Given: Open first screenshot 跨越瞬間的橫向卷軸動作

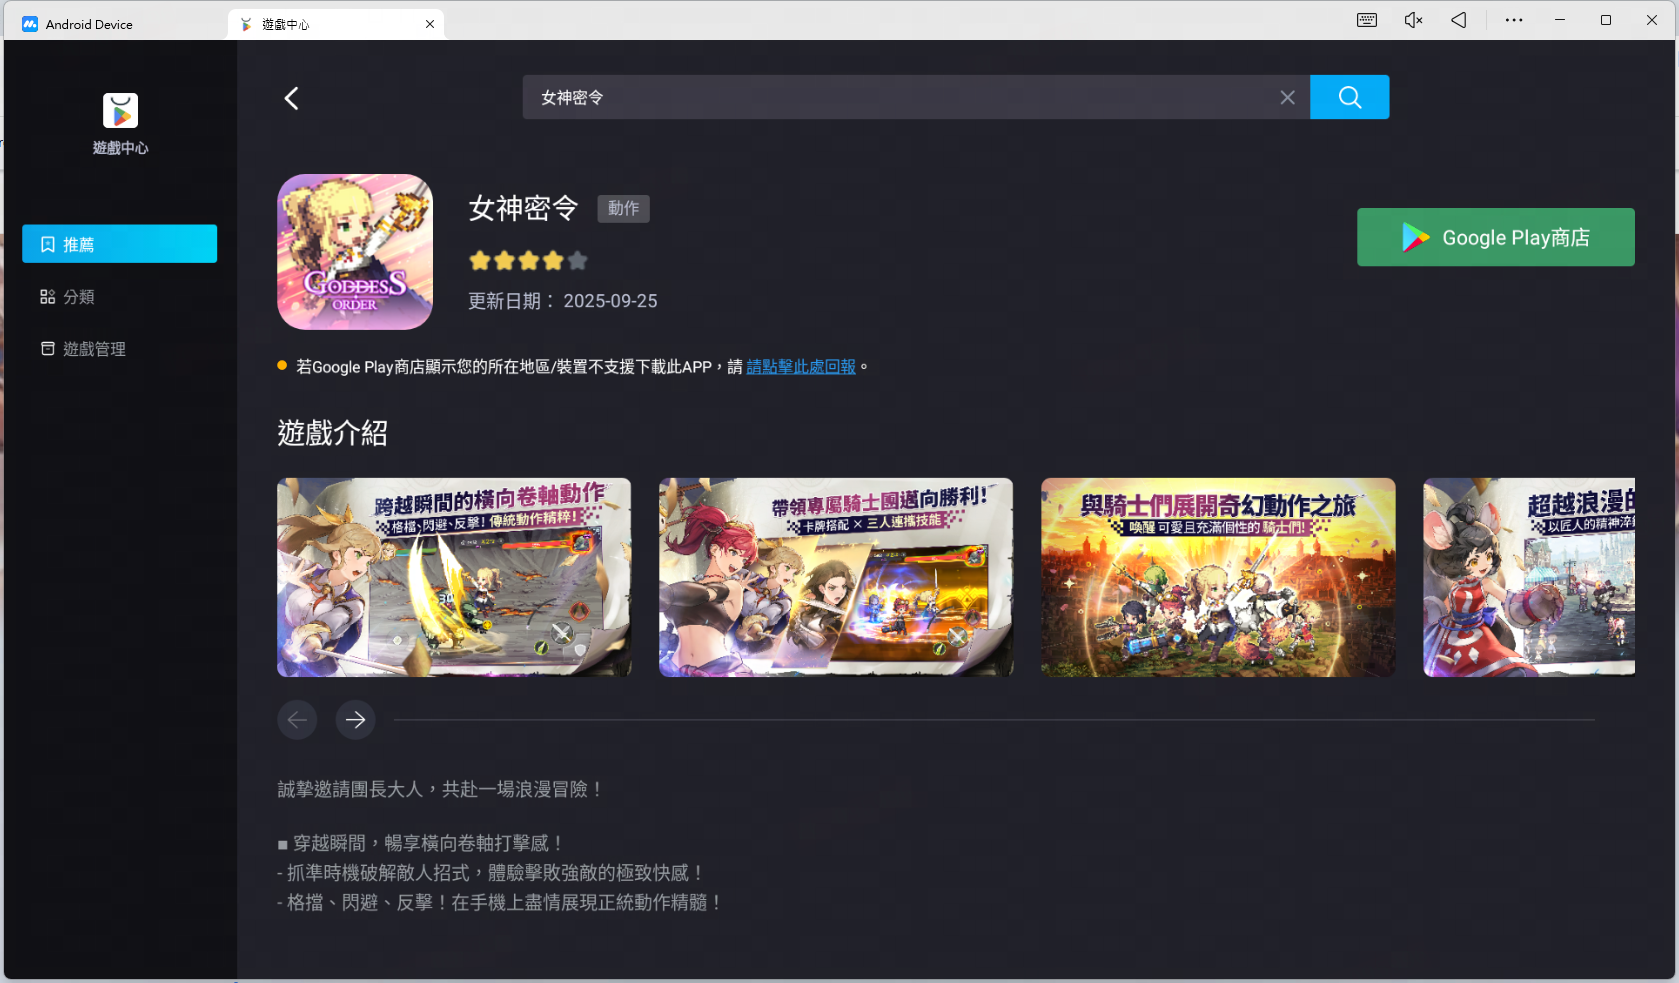Looking at the screenshot, I should (454, 577).
